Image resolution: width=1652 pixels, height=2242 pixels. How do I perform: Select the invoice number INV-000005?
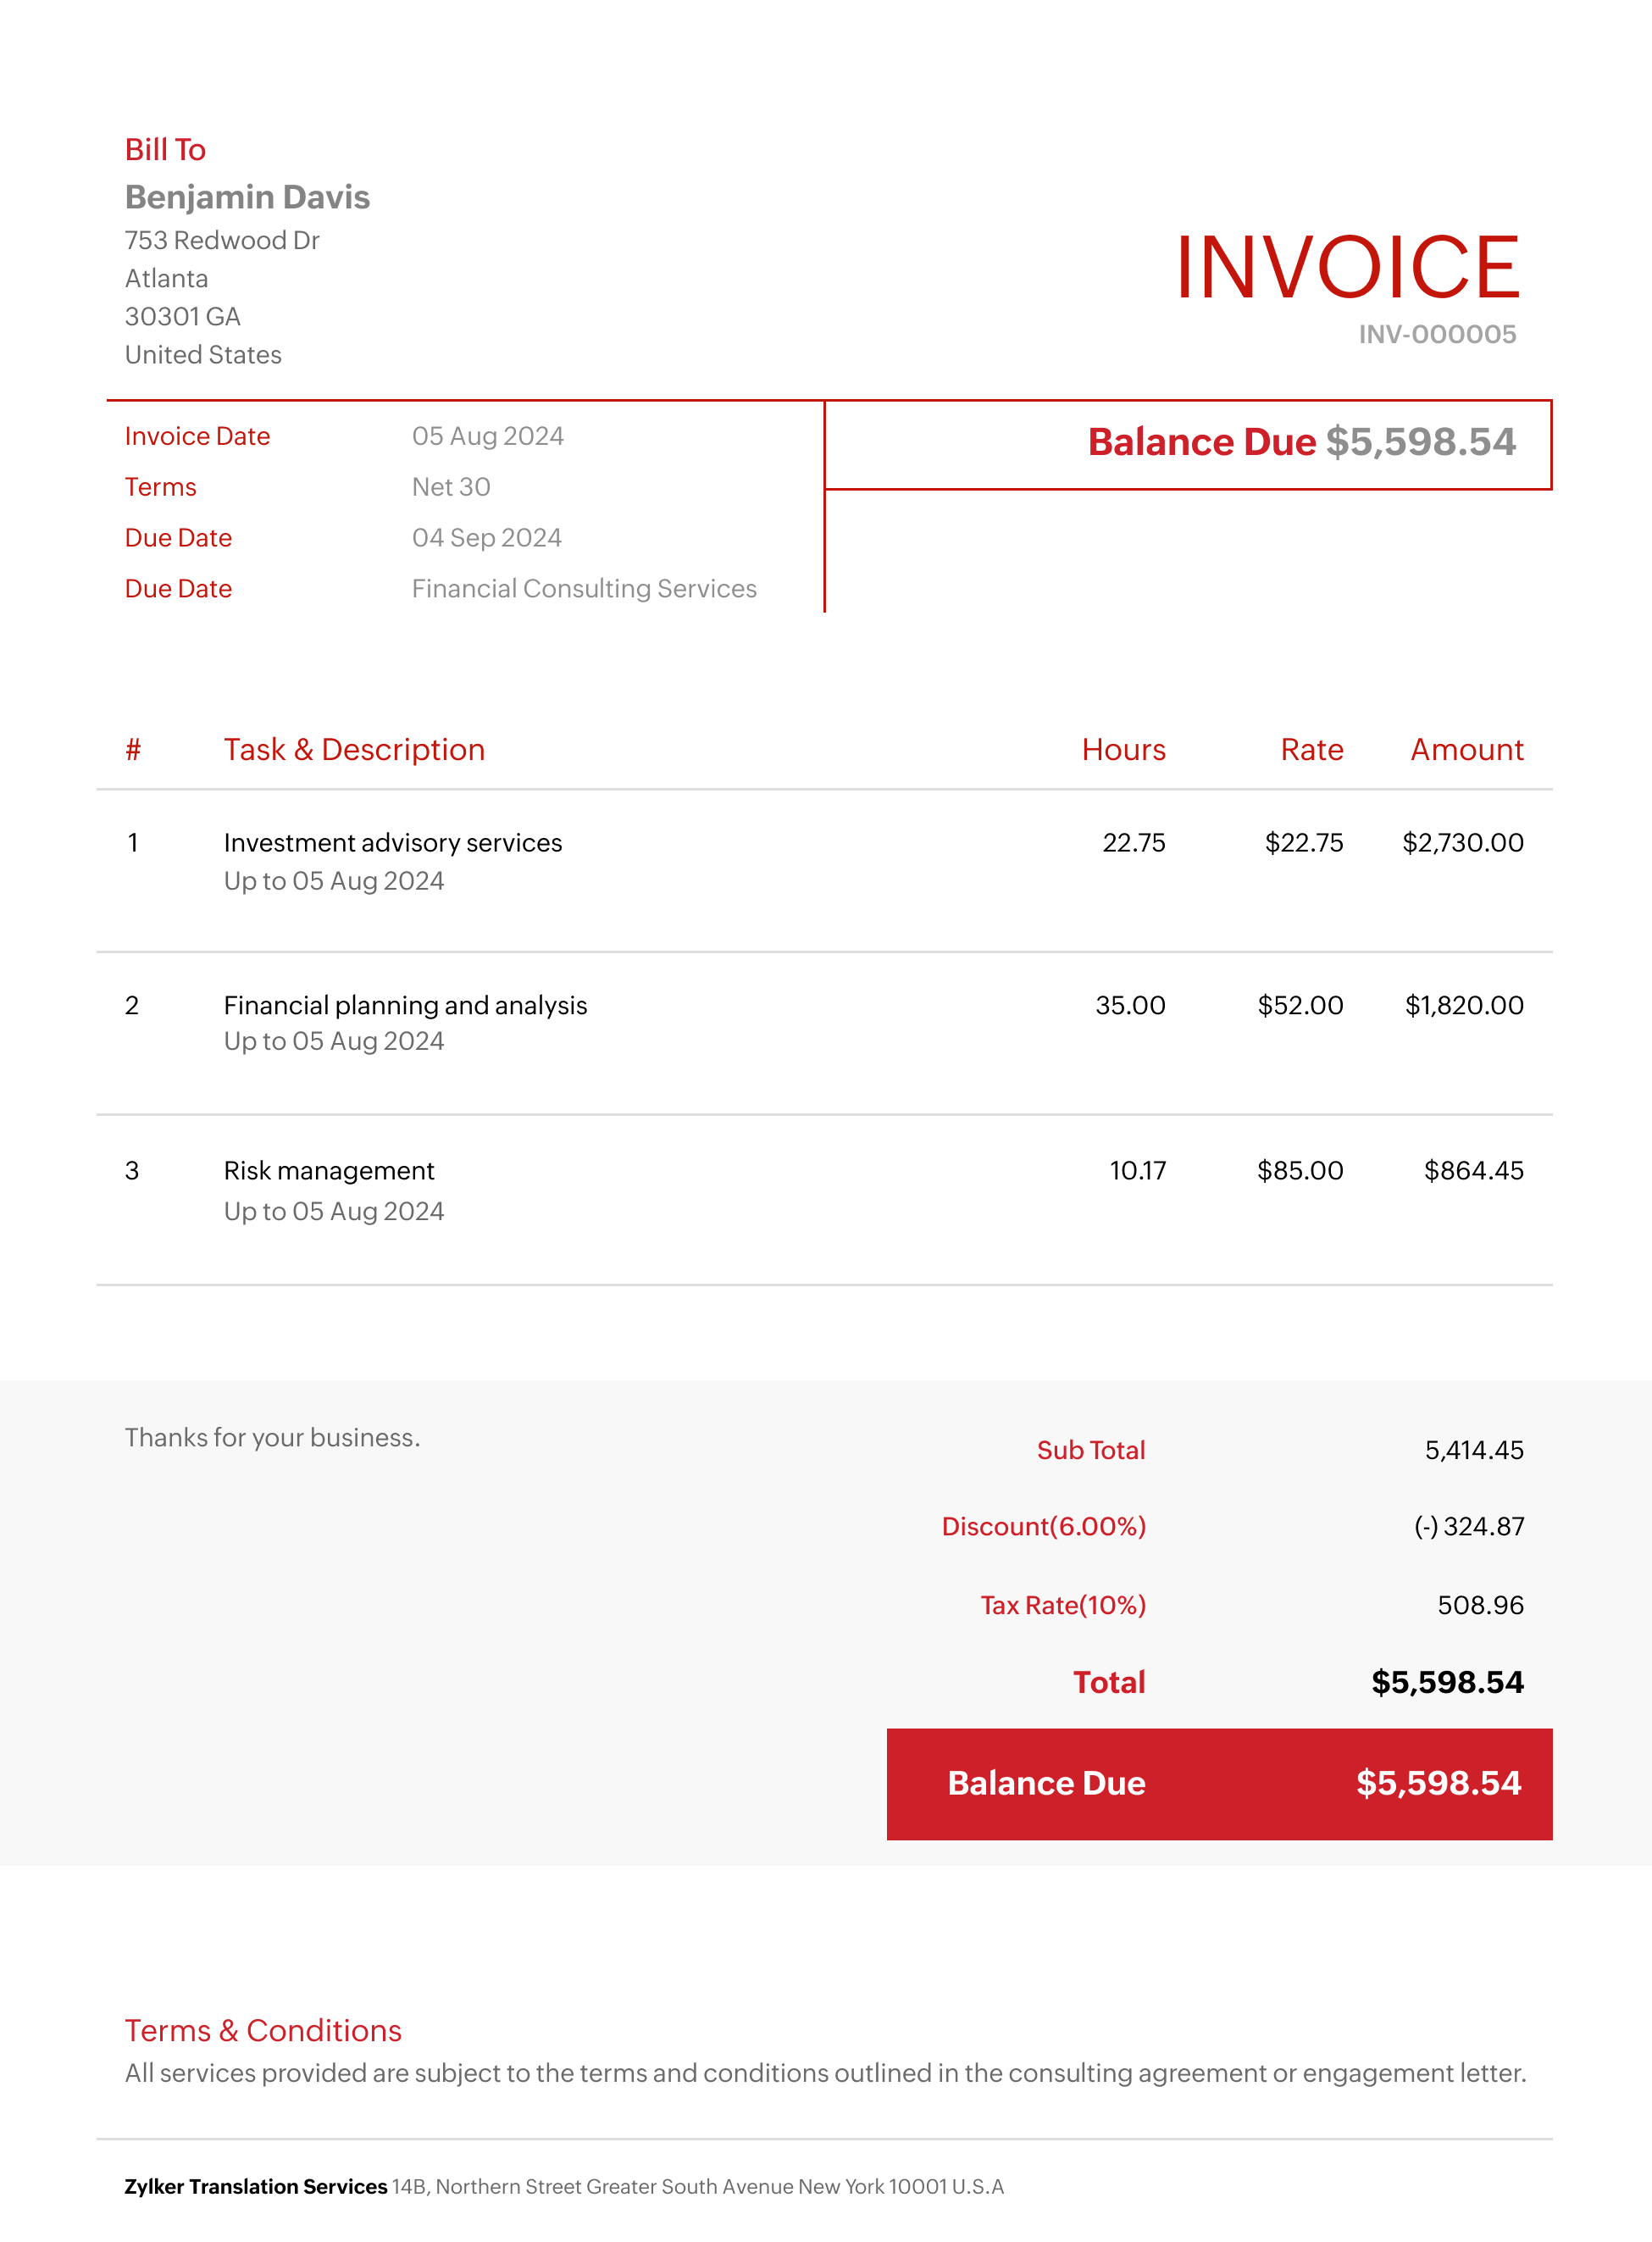pos(1436,334)
